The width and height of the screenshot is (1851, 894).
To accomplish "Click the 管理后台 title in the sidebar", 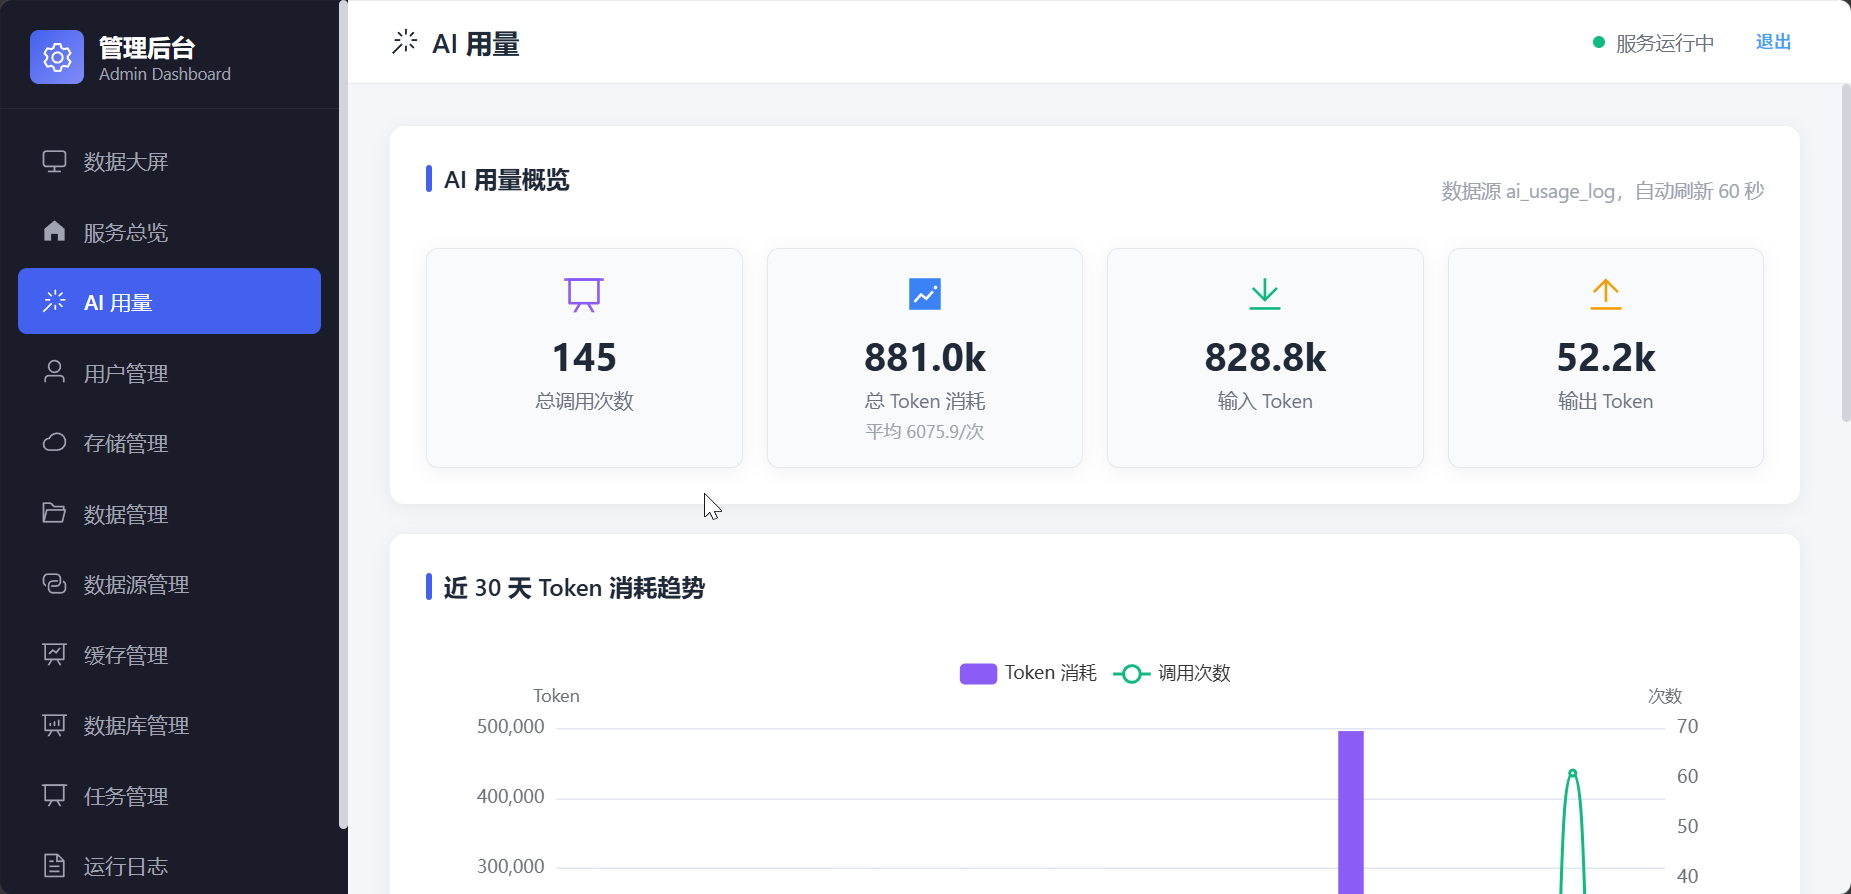I will coord(147,47).
